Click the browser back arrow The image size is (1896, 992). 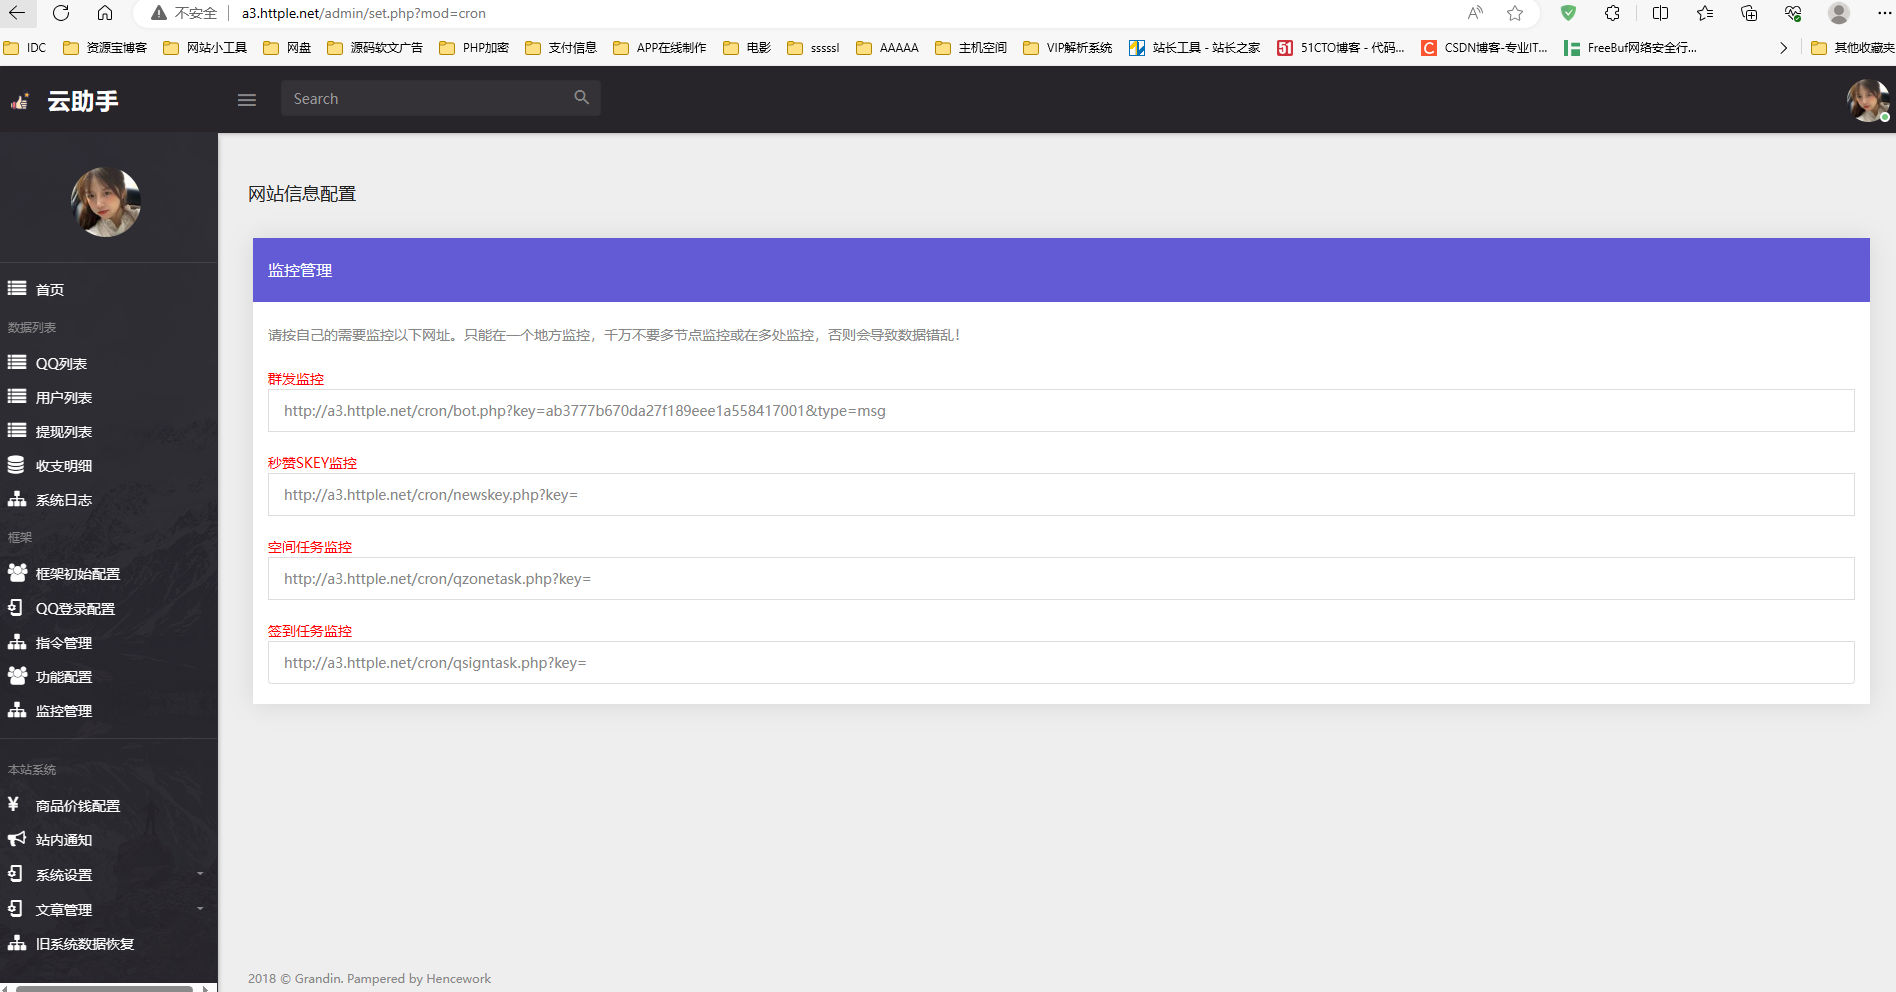[17, 13]
